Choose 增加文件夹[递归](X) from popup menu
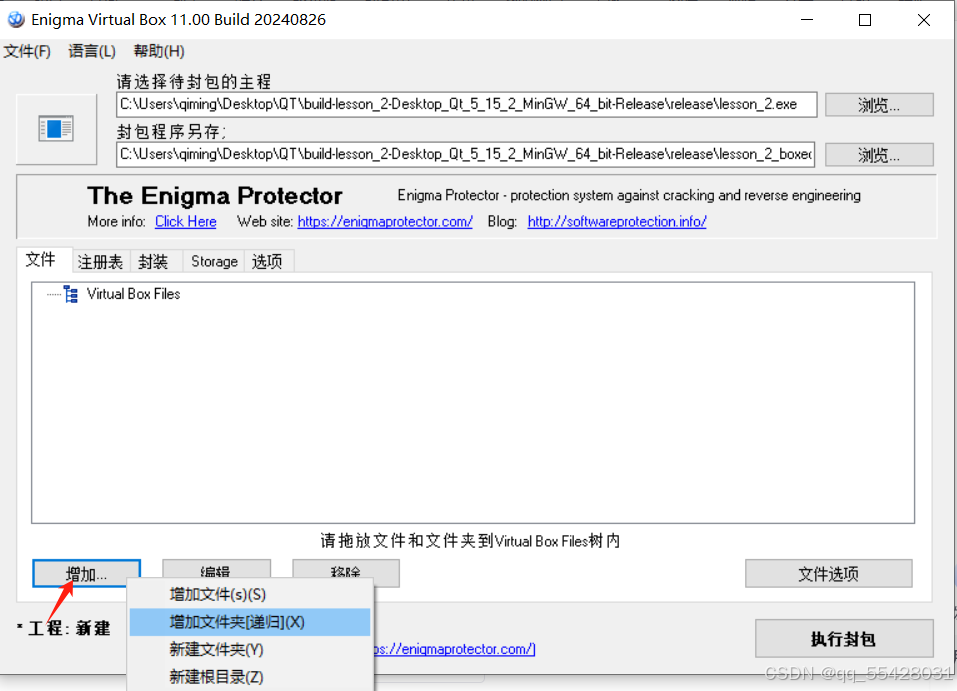 click(x=250, y=622)
